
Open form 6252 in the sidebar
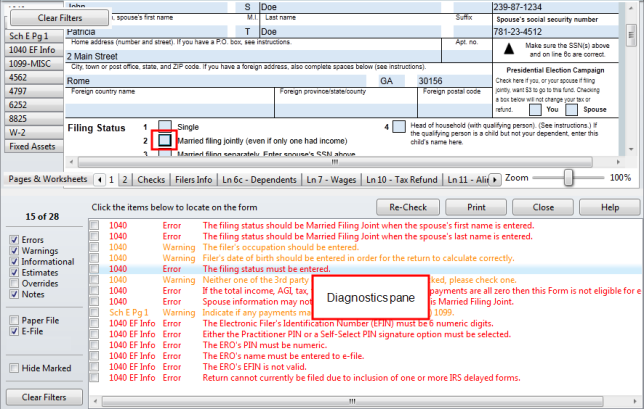(x=34, y=105)
